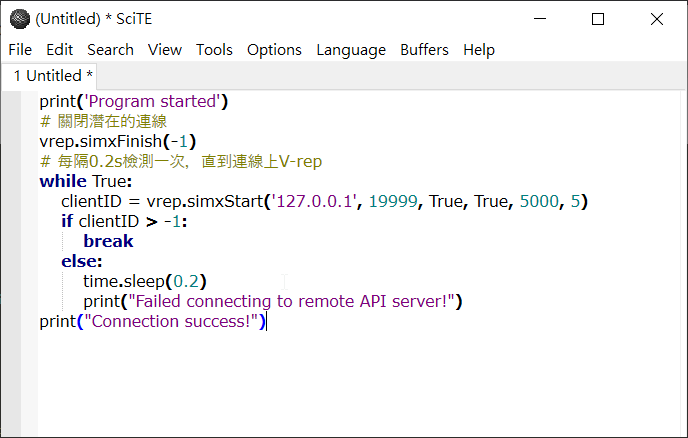Minimize the SciTE window
This screenshot has height=438, width=688.
[540, 18]
